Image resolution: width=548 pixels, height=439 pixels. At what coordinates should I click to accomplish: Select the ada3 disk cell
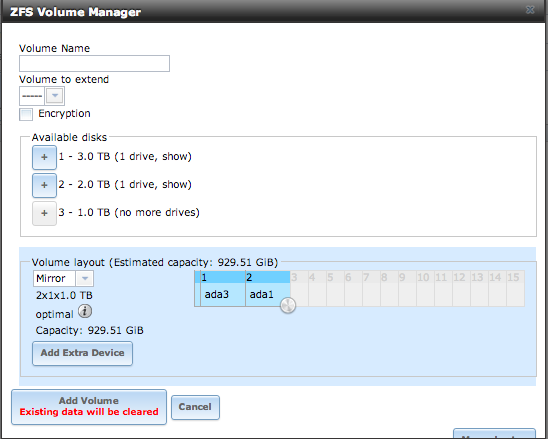coord(223,295)
